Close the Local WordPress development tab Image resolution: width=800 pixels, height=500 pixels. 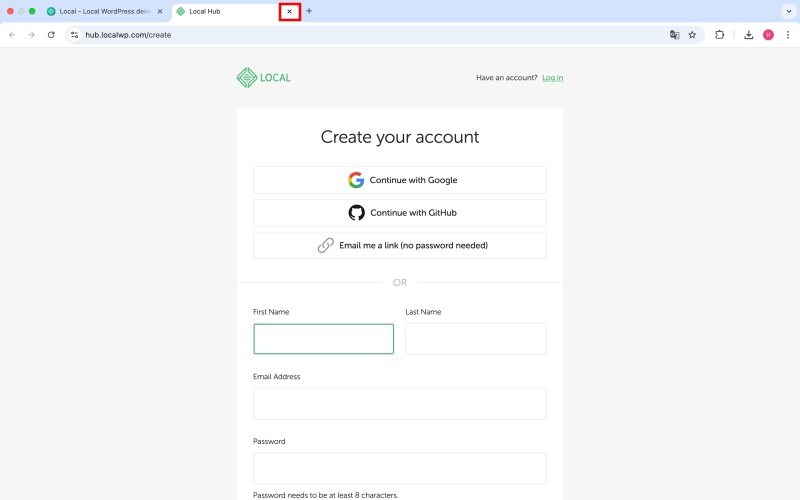point(160,11)
